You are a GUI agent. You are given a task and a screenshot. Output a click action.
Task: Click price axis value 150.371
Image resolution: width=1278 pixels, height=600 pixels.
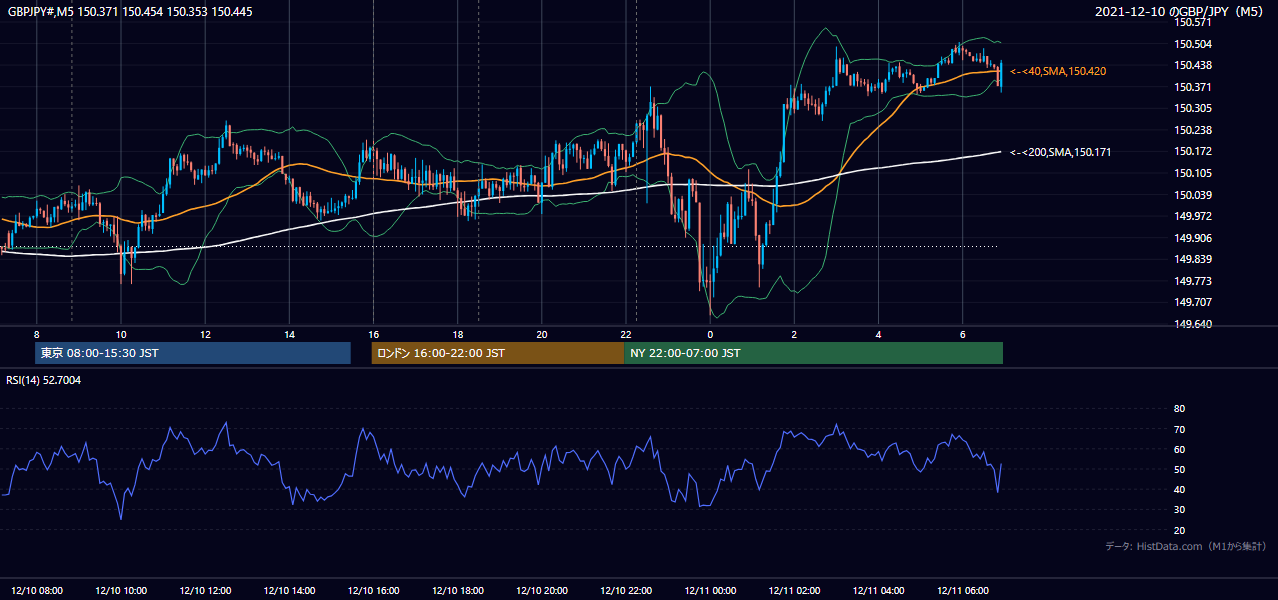[1192, 87]
